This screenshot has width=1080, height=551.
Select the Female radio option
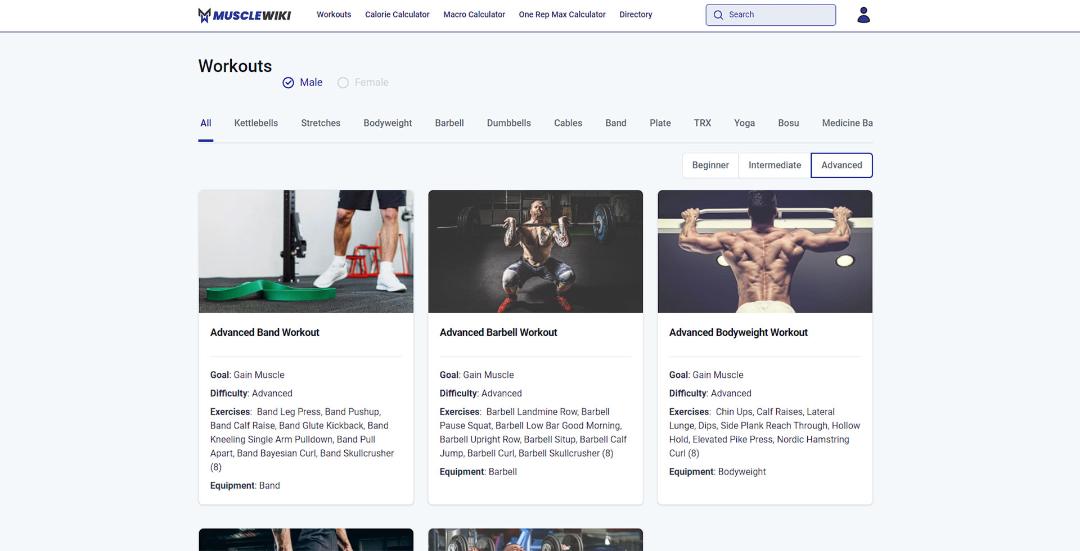[x=363, y=83]
